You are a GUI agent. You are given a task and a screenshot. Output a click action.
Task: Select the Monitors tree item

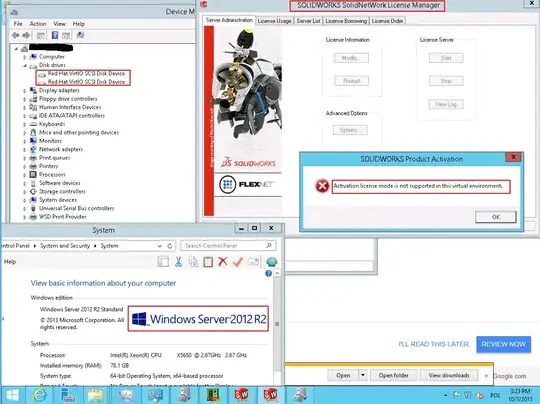50,141
